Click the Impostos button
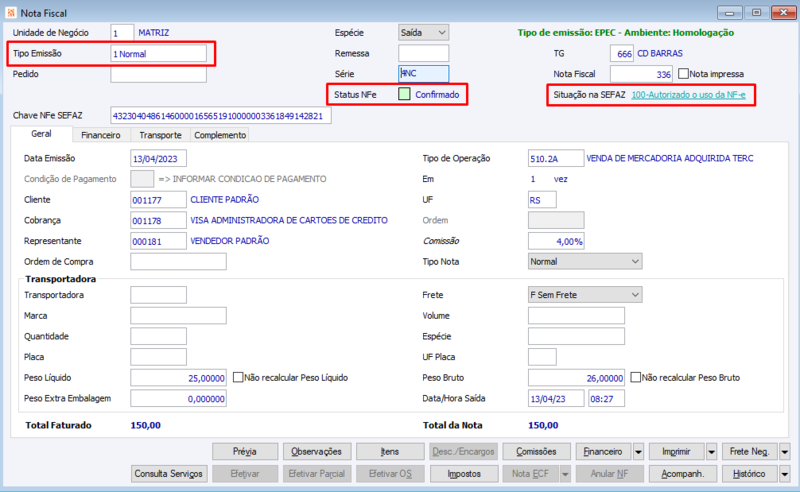 click(464, 474)
